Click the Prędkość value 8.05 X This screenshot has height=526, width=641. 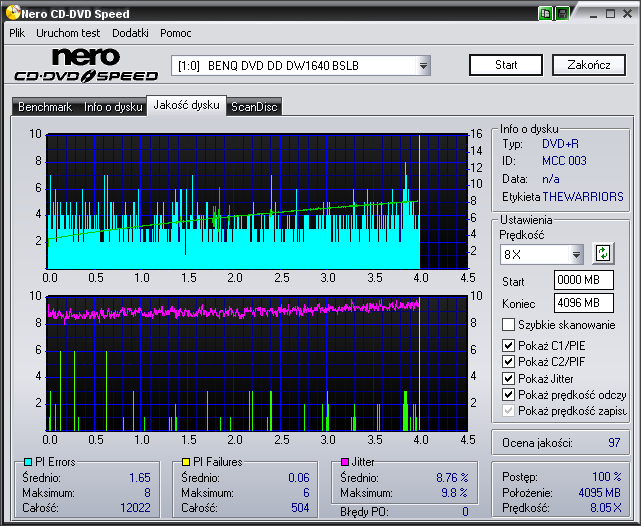pyautogui.click(x=605, y=508)
